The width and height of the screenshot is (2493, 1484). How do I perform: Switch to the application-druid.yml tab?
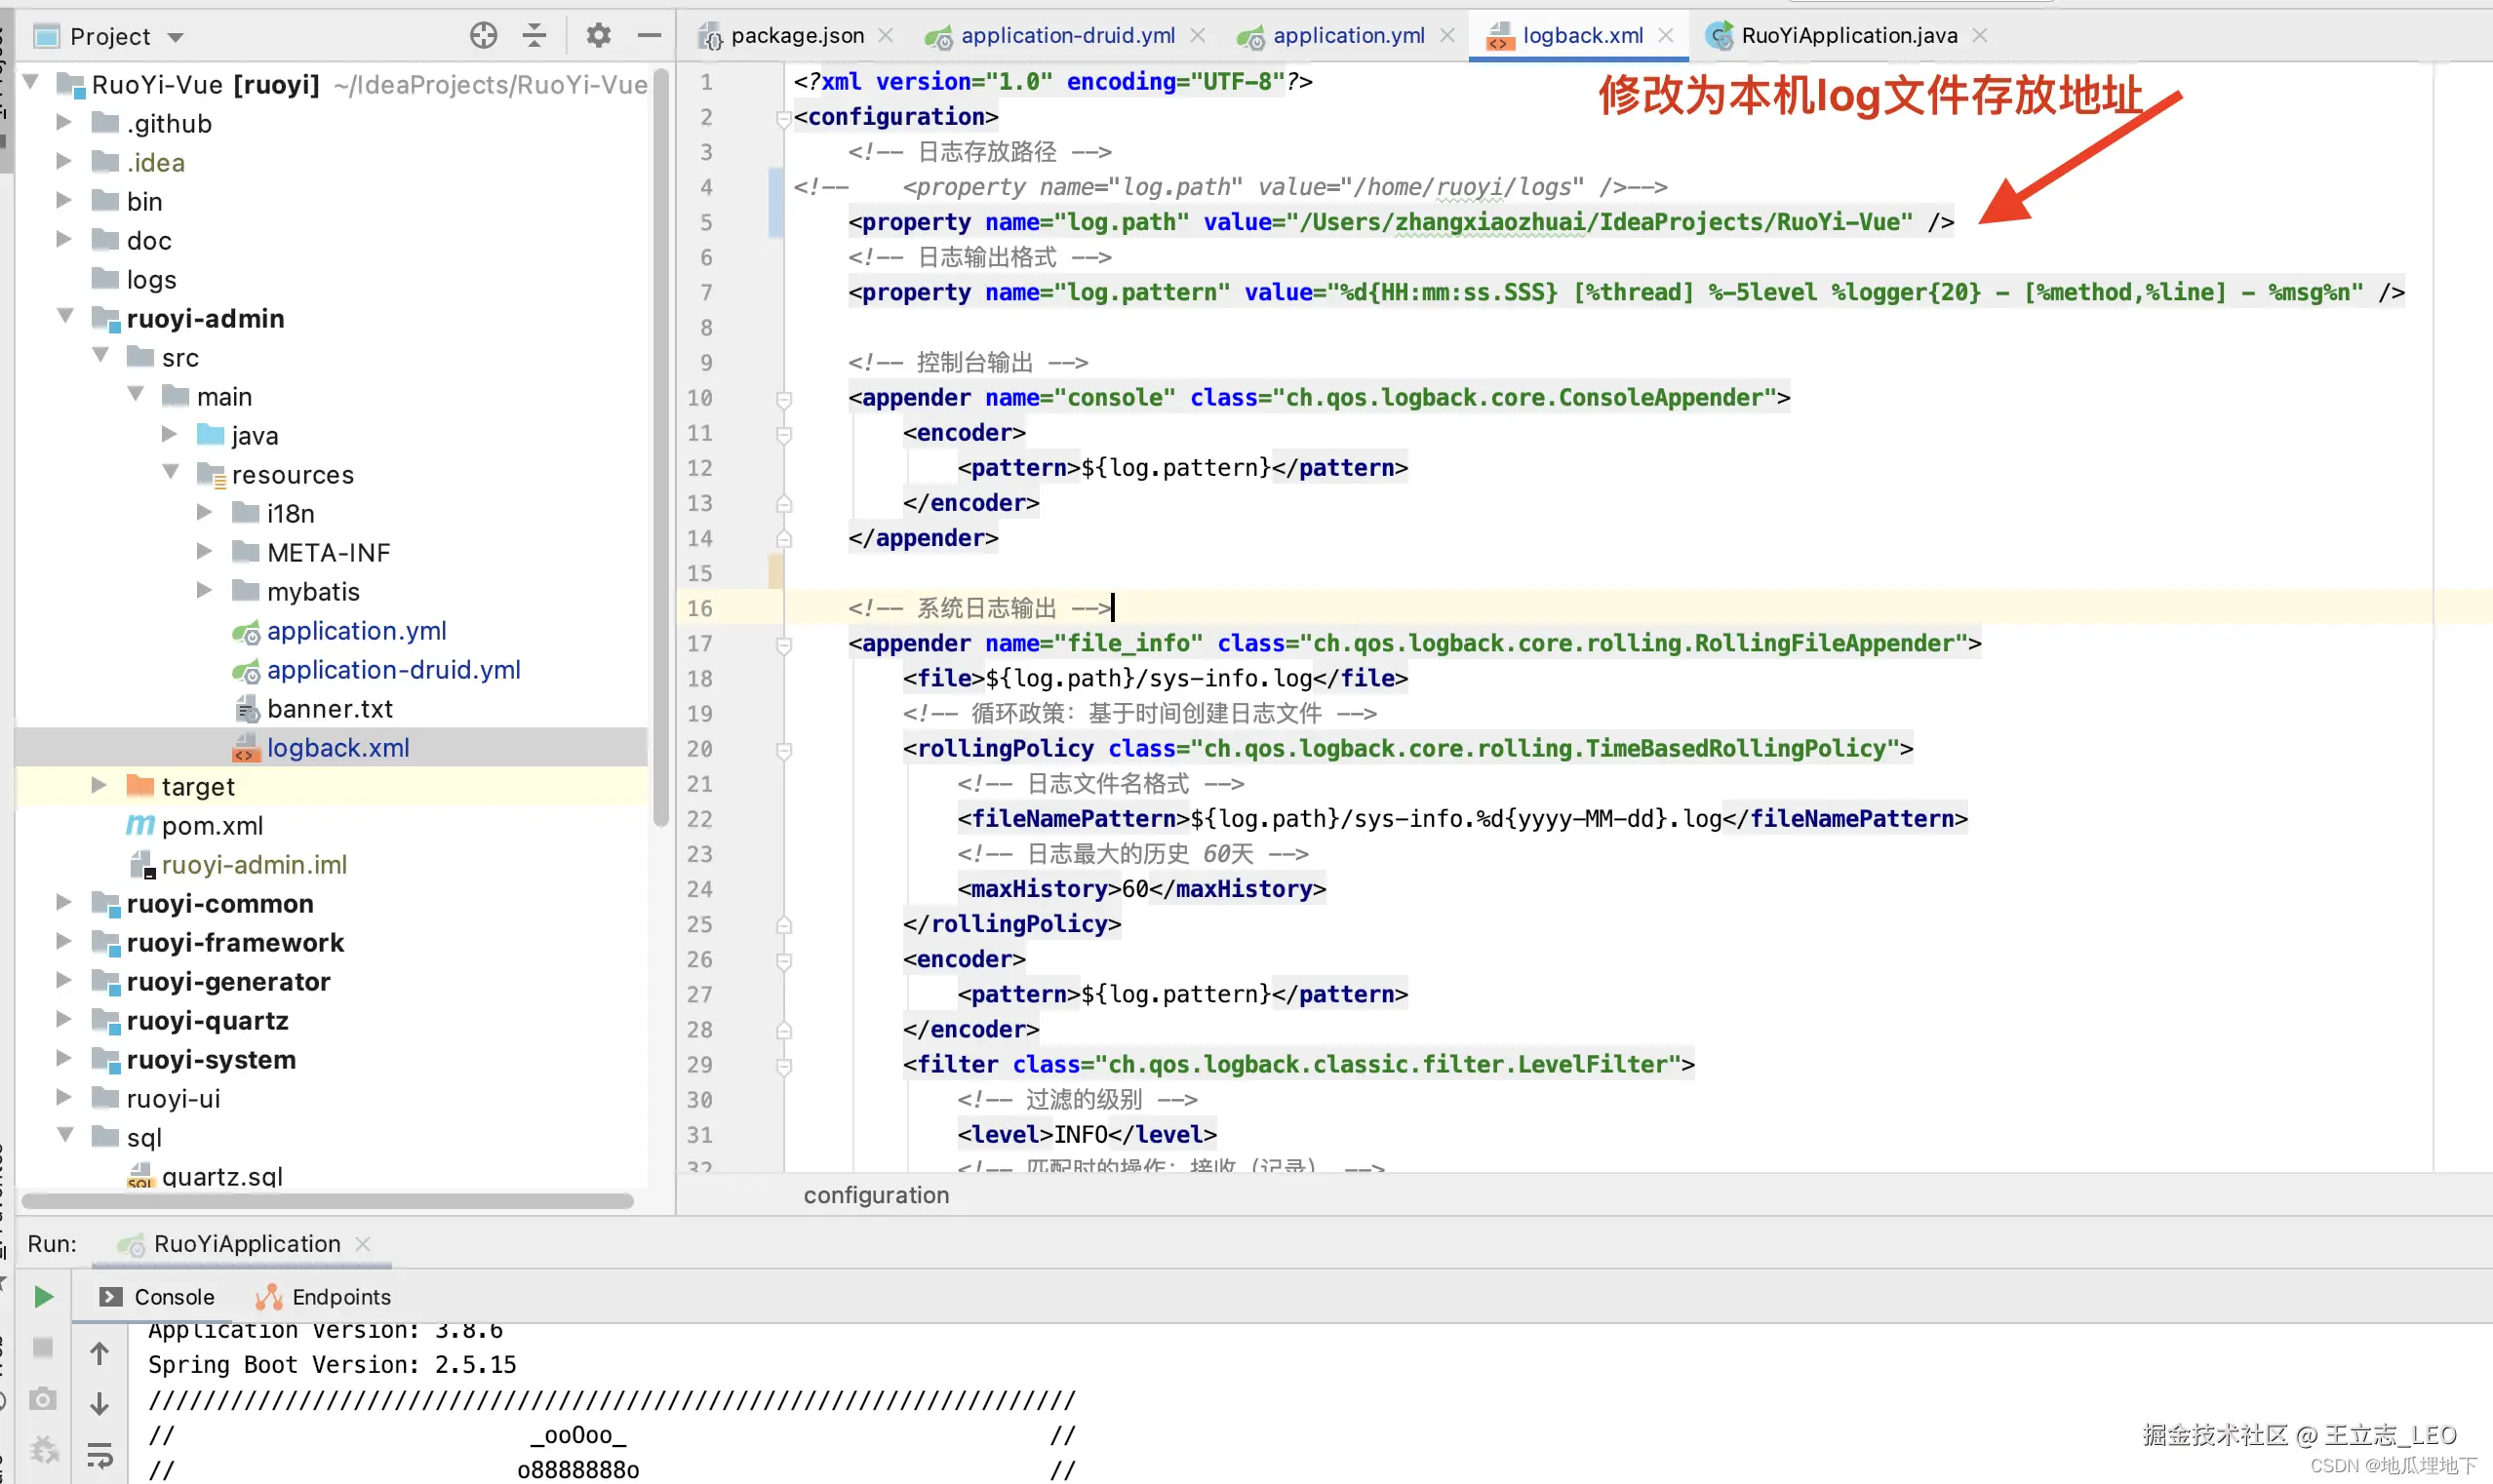point(1066,36)
